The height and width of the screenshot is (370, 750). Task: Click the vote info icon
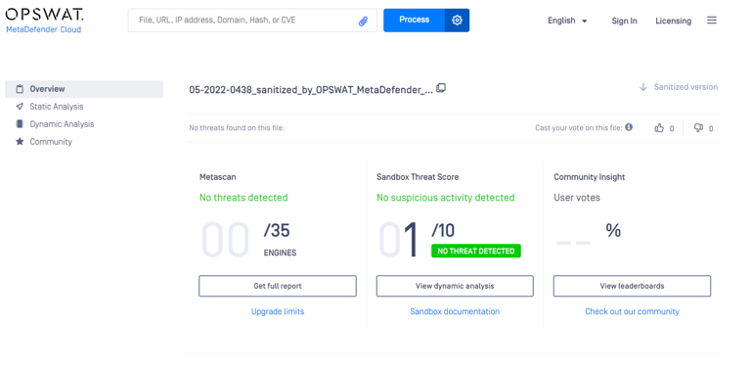click(629, 127)
